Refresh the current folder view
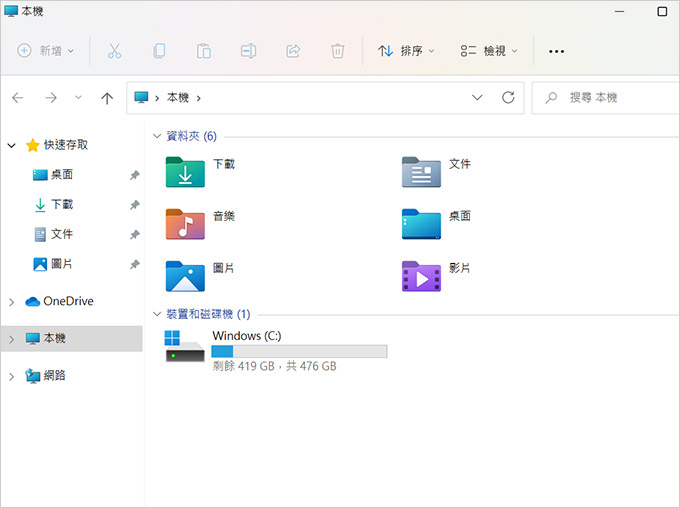Image resolution: width=680 pixels, height=508 pixels. point(508,98)
